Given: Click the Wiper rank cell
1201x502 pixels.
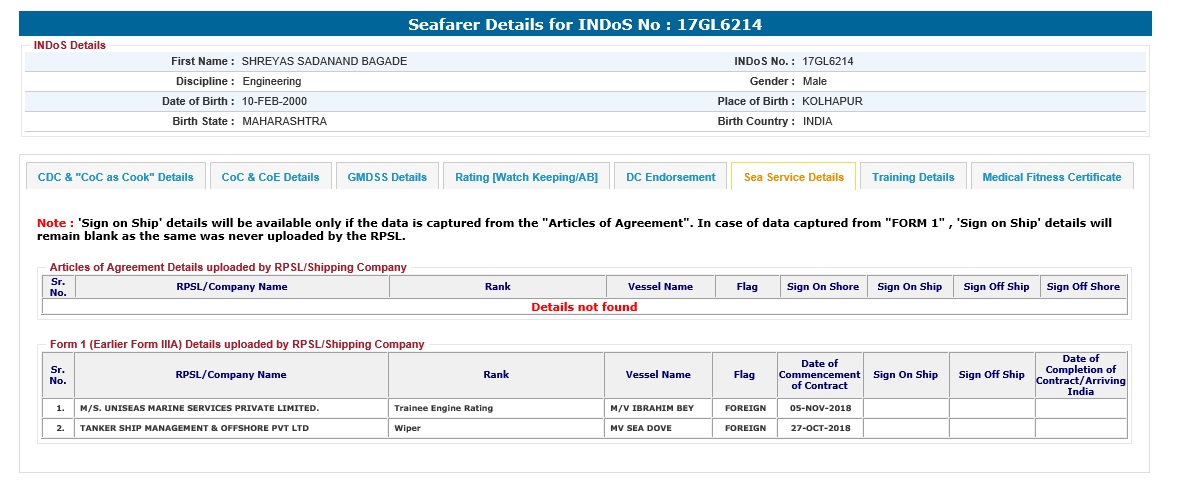Looking at the screenshot, I should [407, 428].
